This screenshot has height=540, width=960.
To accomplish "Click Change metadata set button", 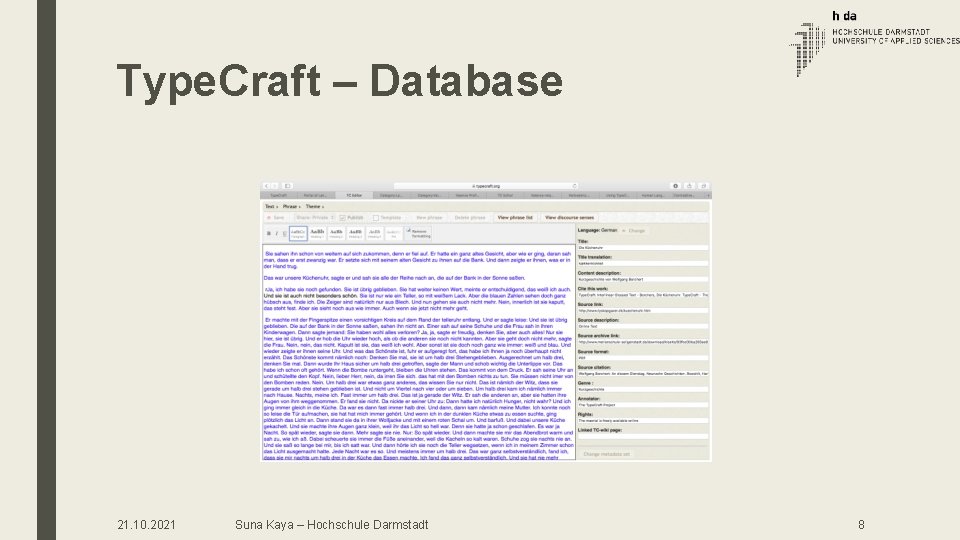I will click(x=606, y=454).
